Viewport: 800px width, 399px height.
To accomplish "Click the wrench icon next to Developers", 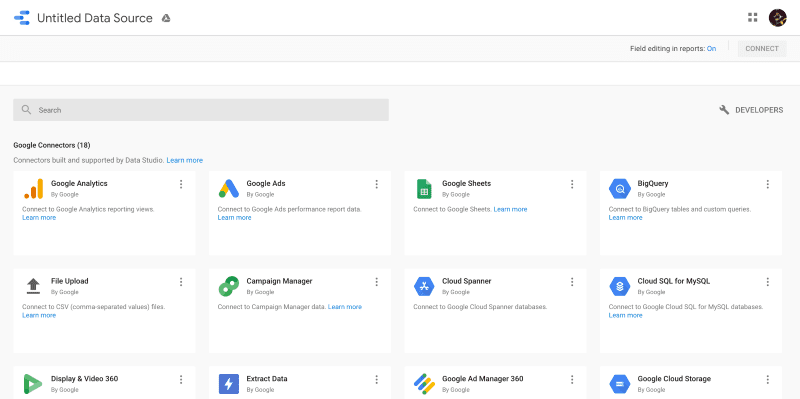I will [724, 110].
